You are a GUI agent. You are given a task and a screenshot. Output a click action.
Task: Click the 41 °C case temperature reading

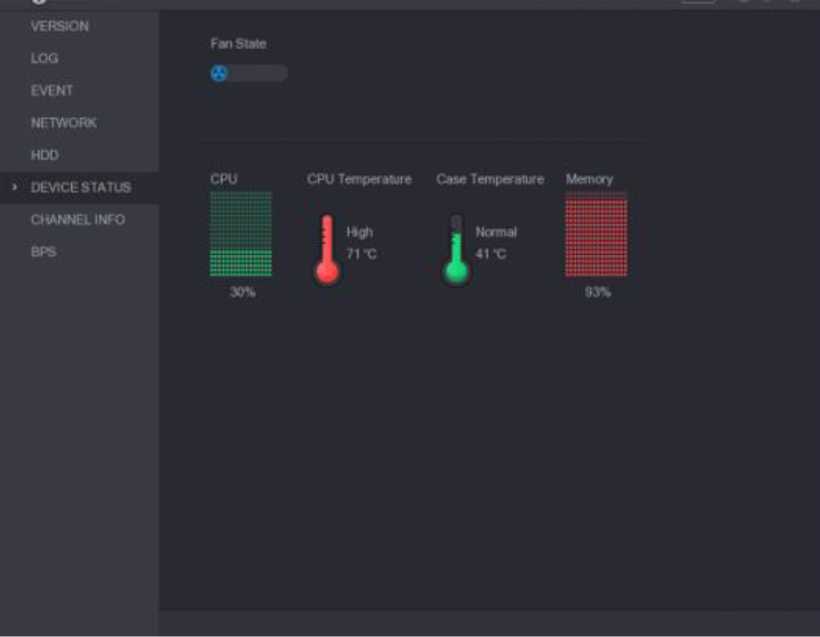(x=491, y=254)
